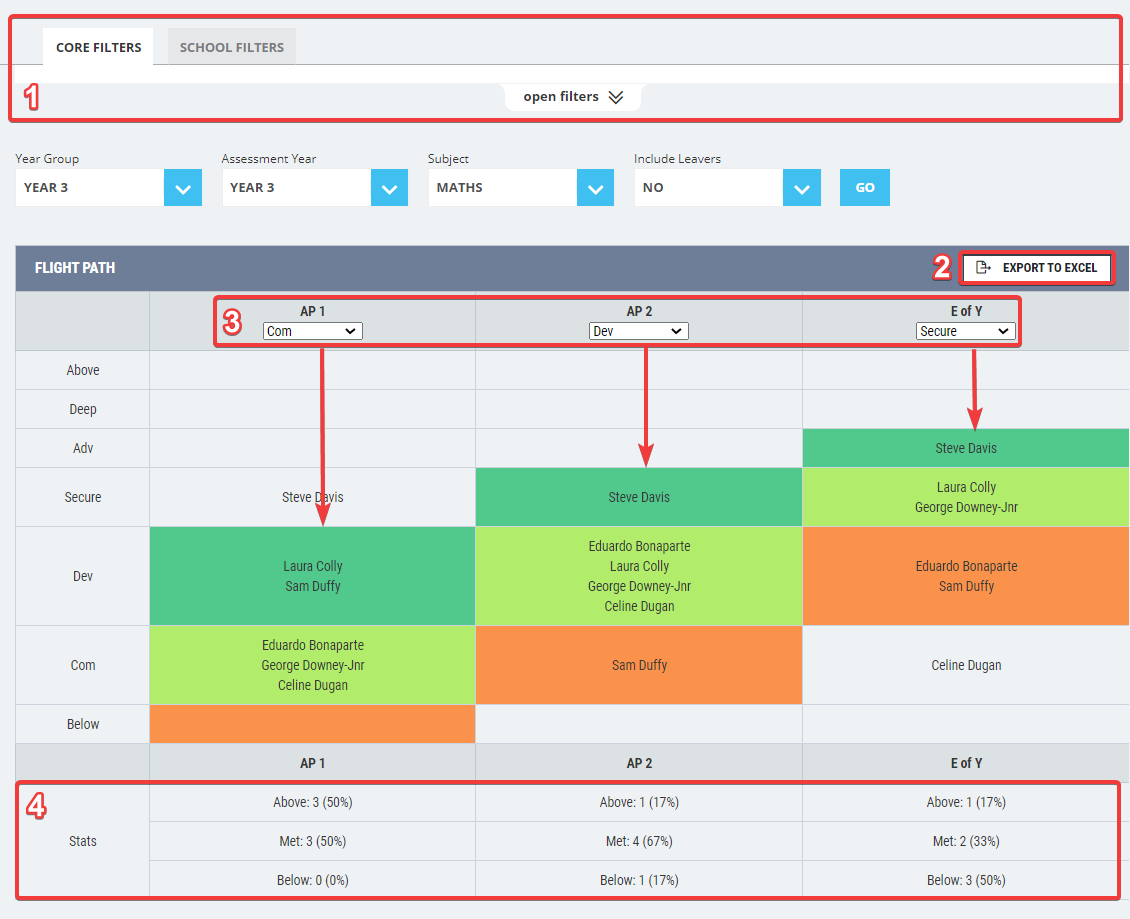The width and height of the screenshot is (1130, 919).
Task: Click E of Y stat Met: 2 (33%)
Action: [966, 841]
